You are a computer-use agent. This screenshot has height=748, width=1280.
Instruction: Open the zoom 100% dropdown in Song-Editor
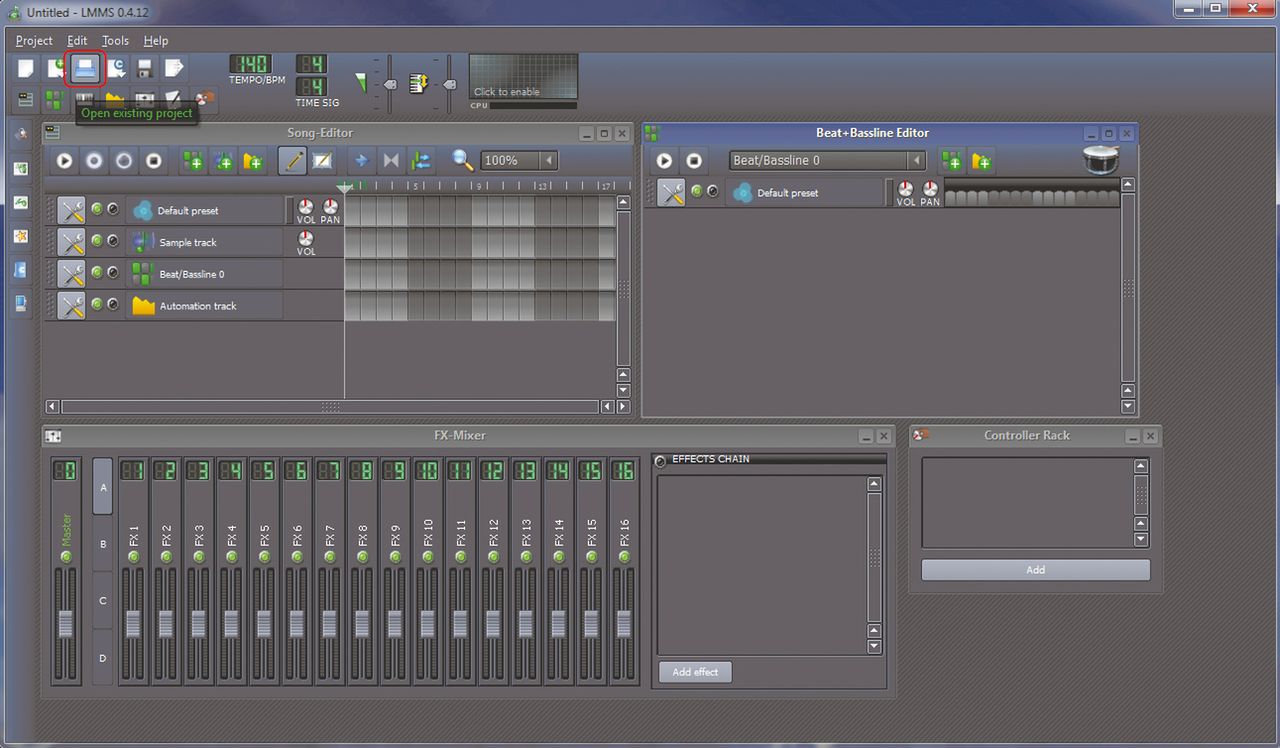tap(548, 160)
